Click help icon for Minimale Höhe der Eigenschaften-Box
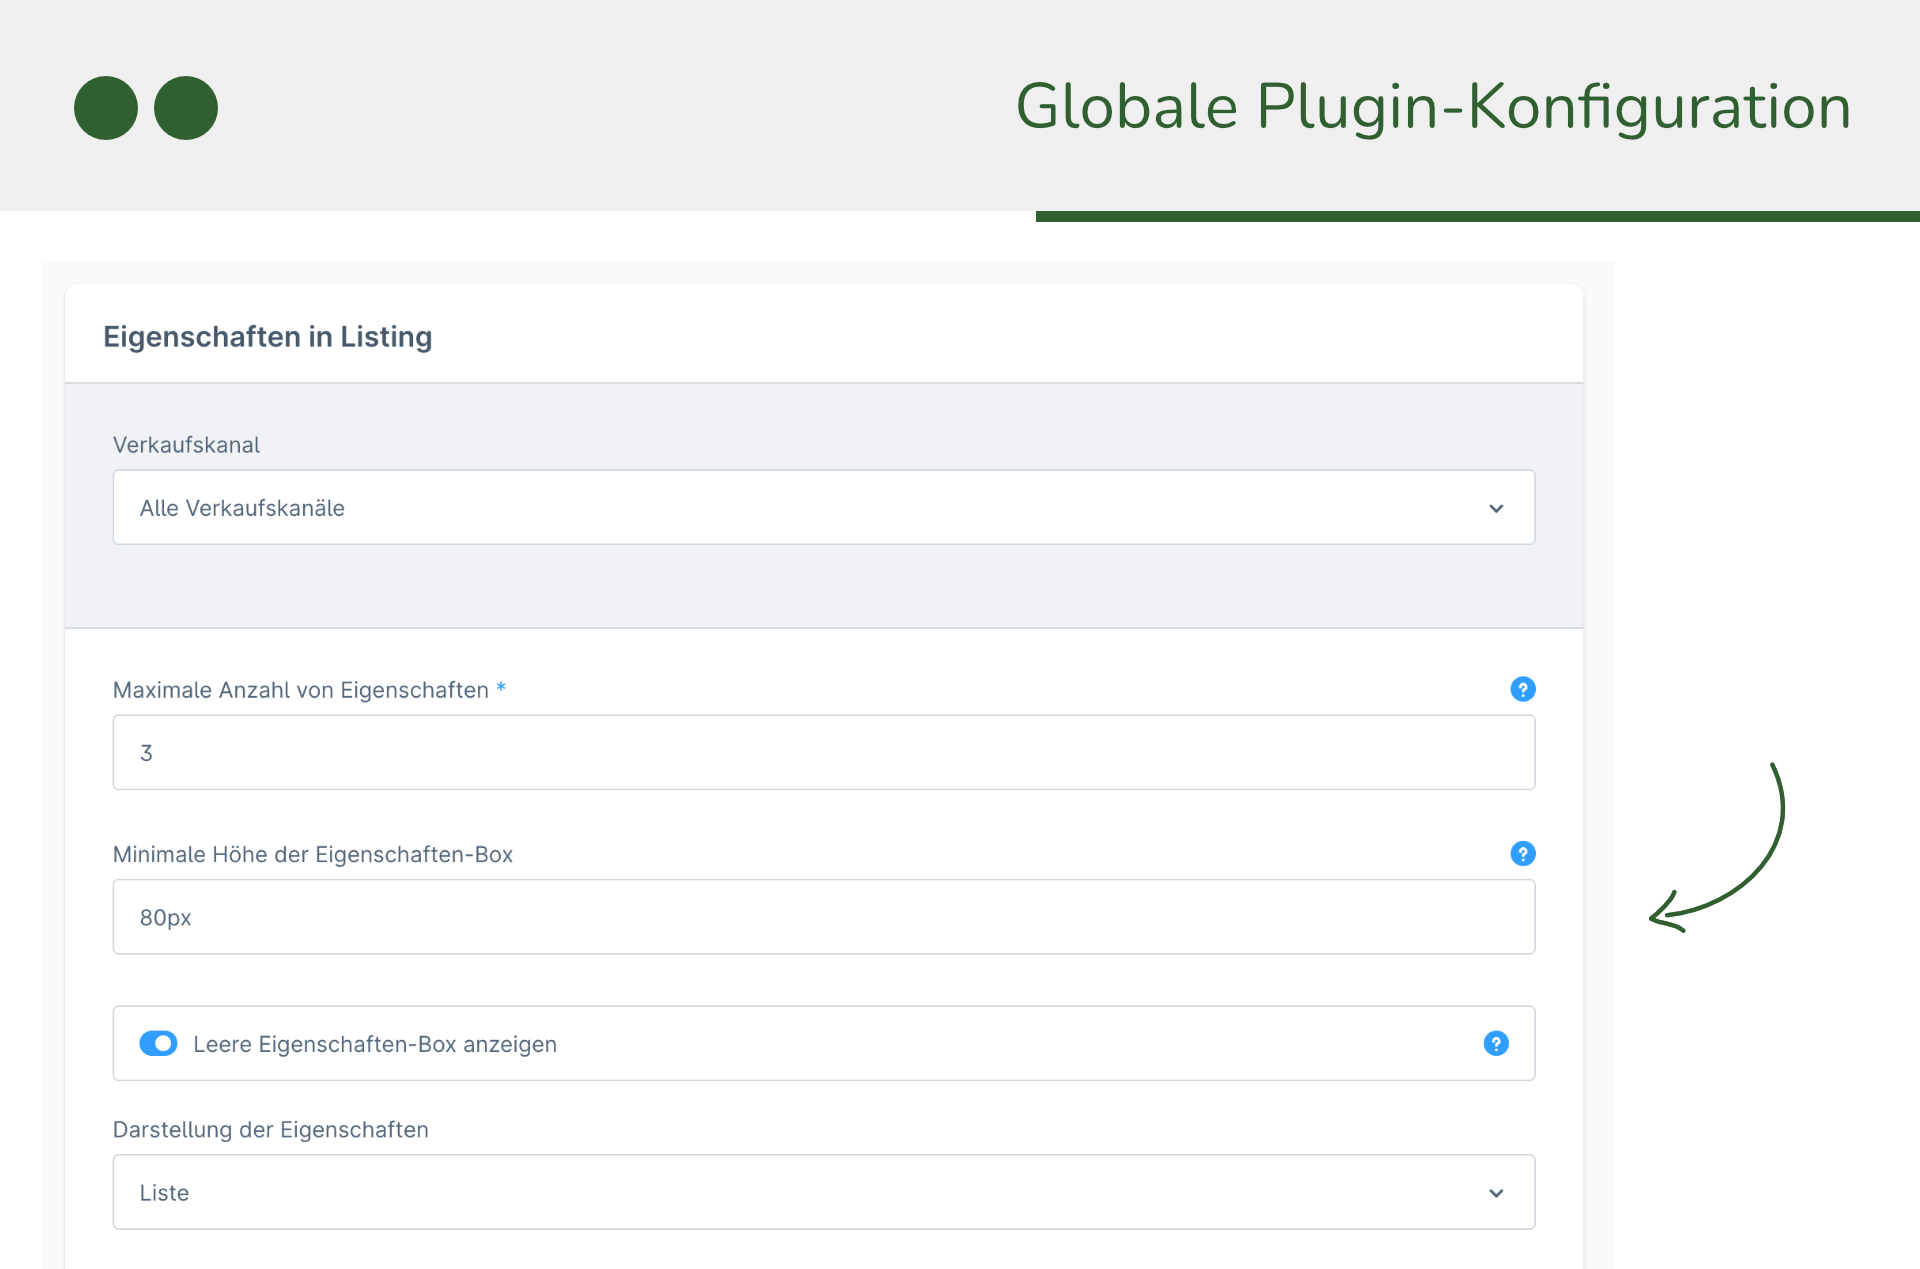This screenshot has width=1920, height=1269. pyautogui.click(x=1522, y=854)
